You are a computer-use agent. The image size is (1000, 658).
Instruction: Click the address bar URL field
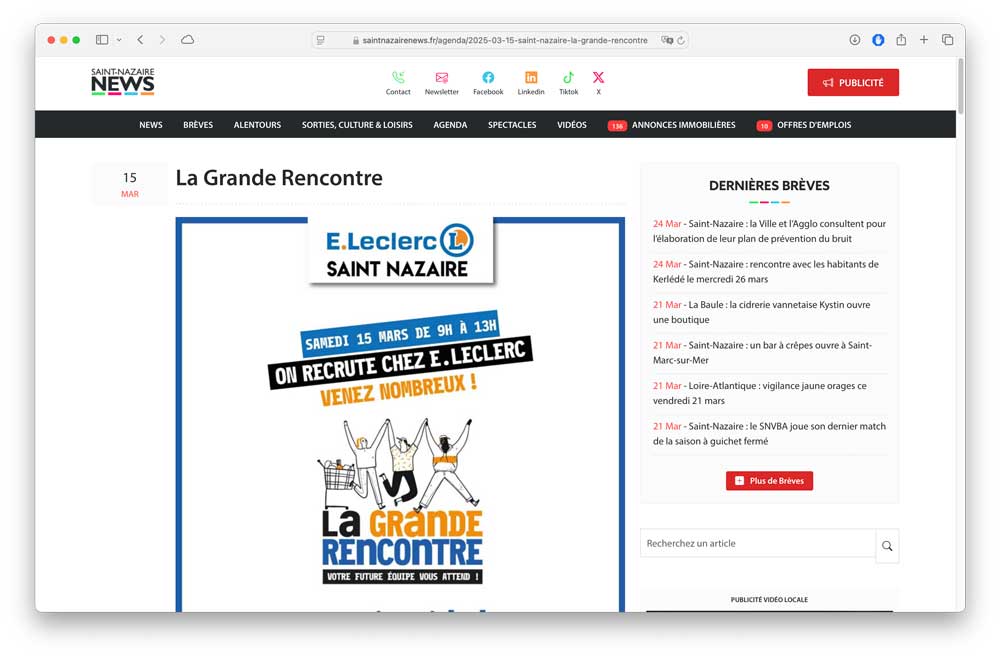pyautogui.click(x=499, y=40)
